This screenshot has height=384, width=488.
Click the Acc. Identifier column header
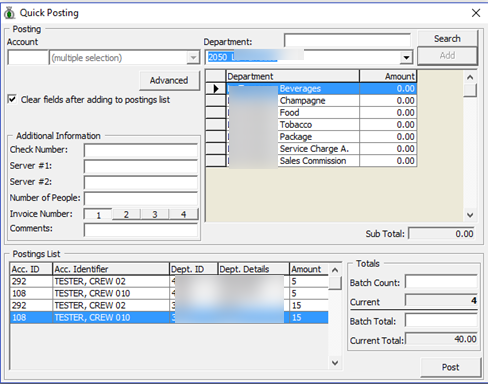[111, 269]
